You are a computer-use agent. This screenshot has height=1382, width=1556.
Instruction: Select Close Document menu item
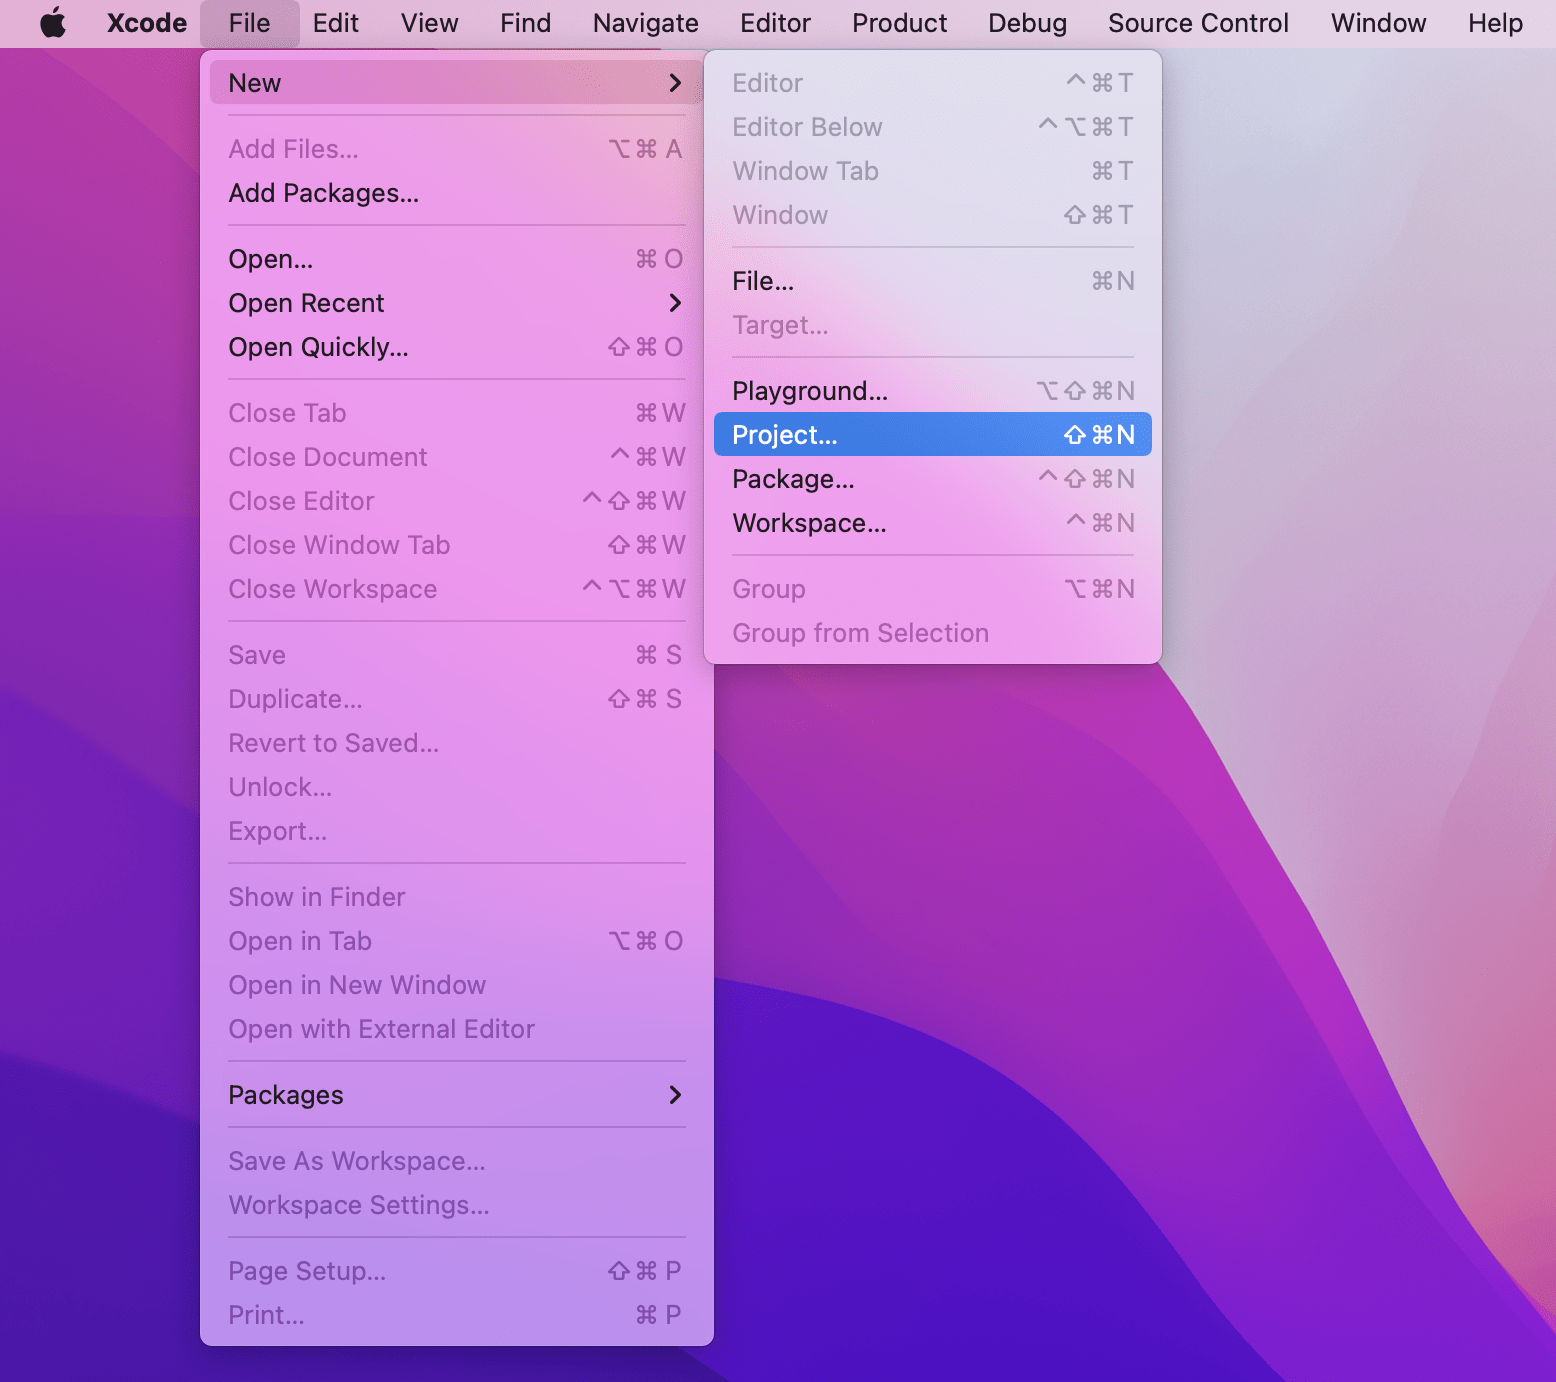coord(457,457)
